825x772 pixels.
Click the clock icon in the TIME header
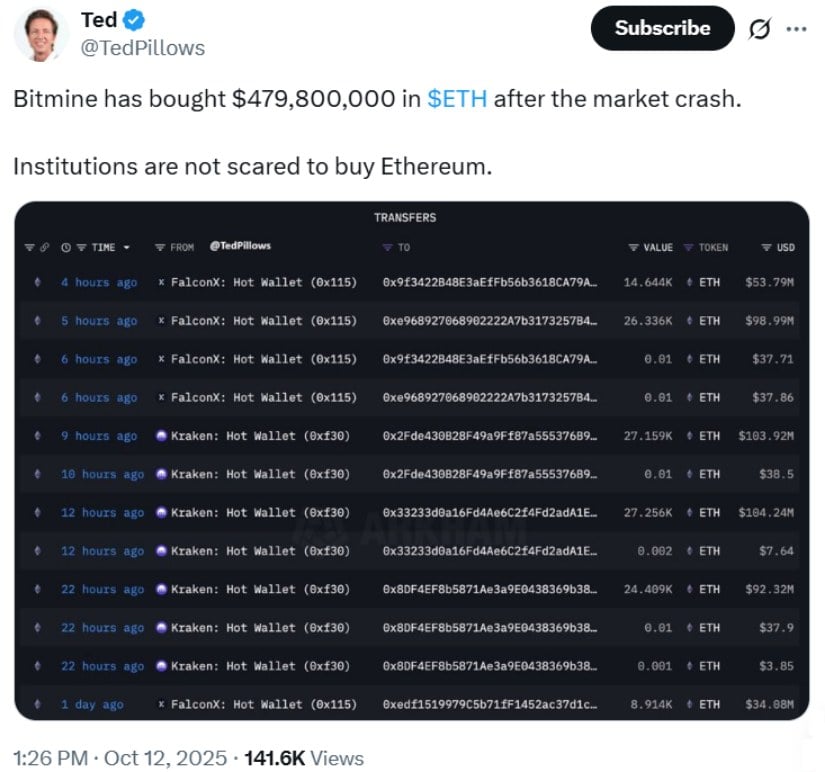point(66,247)
